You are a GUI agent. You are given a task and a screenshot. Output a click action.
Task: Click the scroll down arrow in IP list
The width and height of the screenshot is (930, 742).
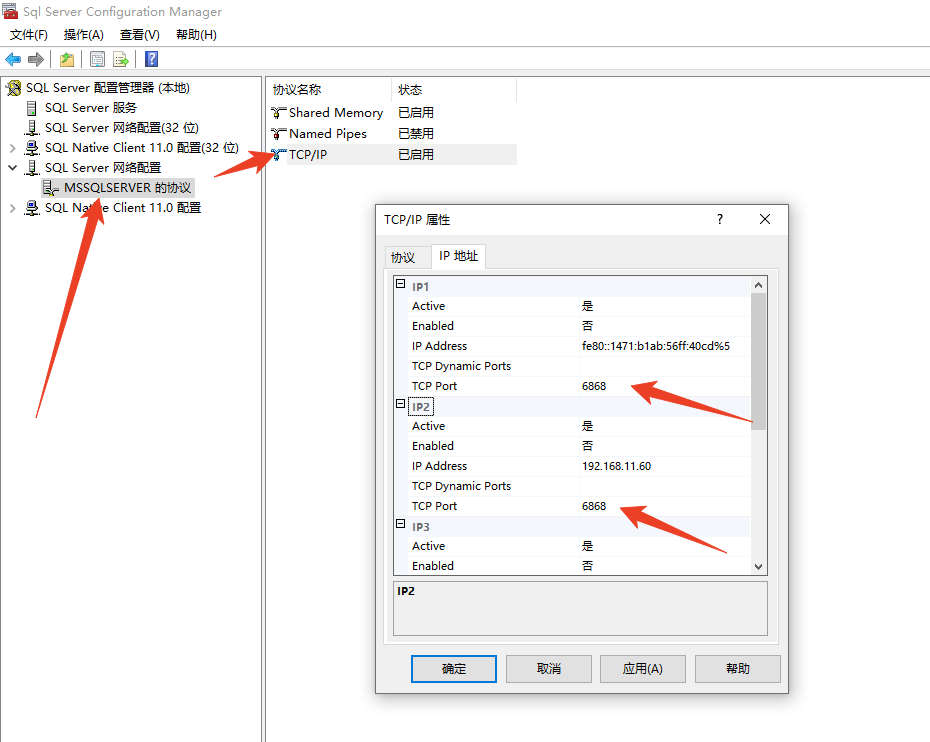[758, 566]
